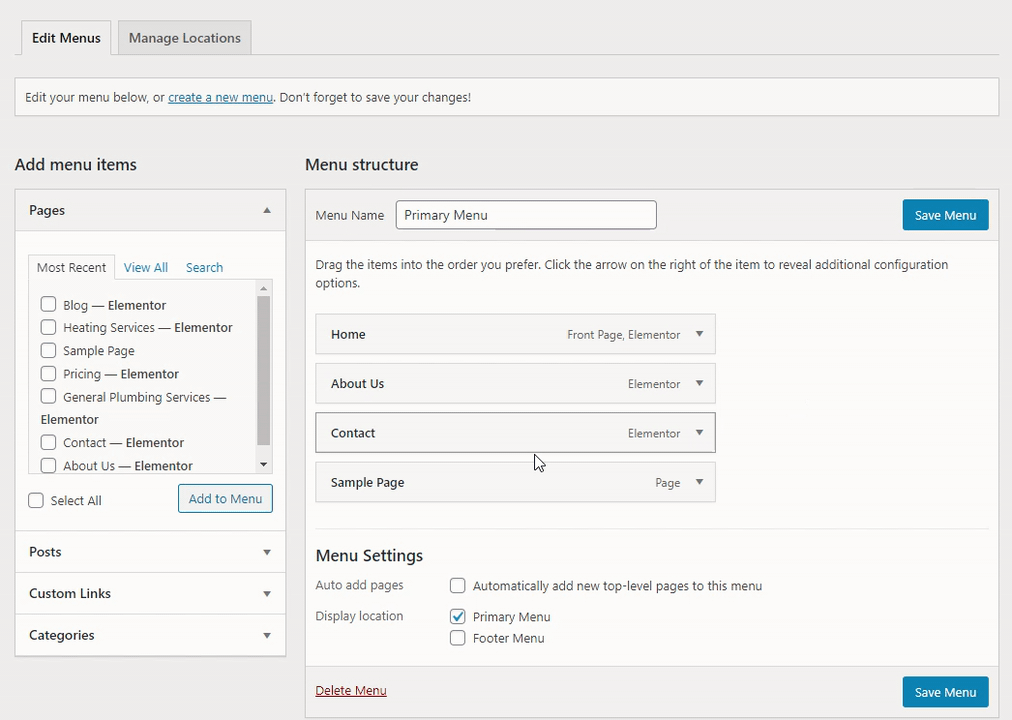Click the Home menu item title

tap(349, 334)
